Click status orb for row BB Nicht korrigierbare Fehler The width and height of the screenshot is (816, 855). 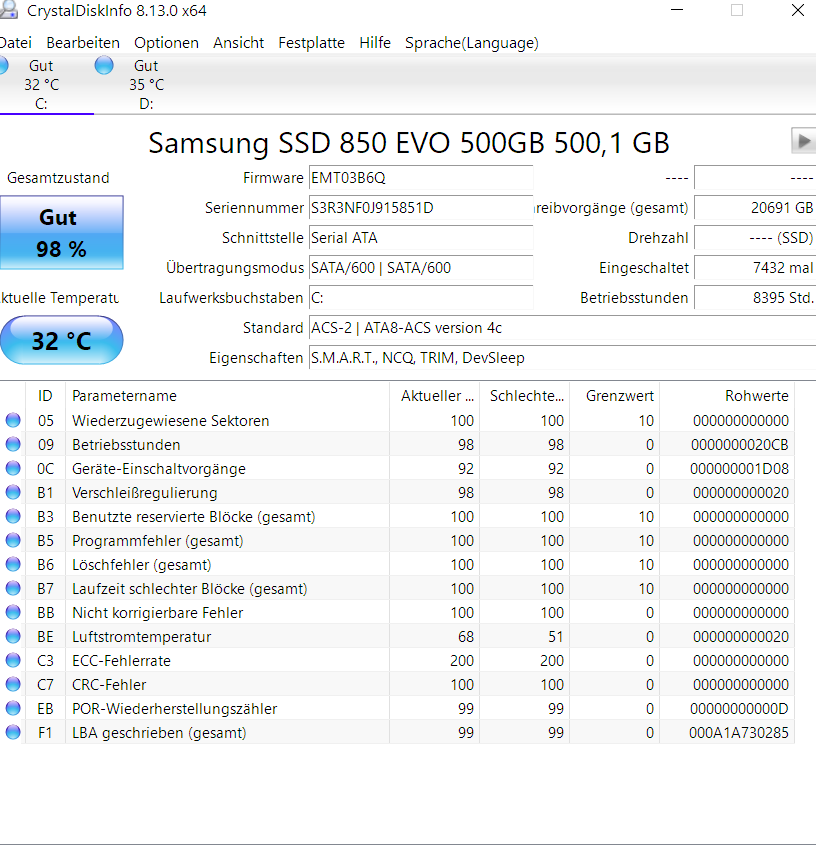(x=13, y=612)
